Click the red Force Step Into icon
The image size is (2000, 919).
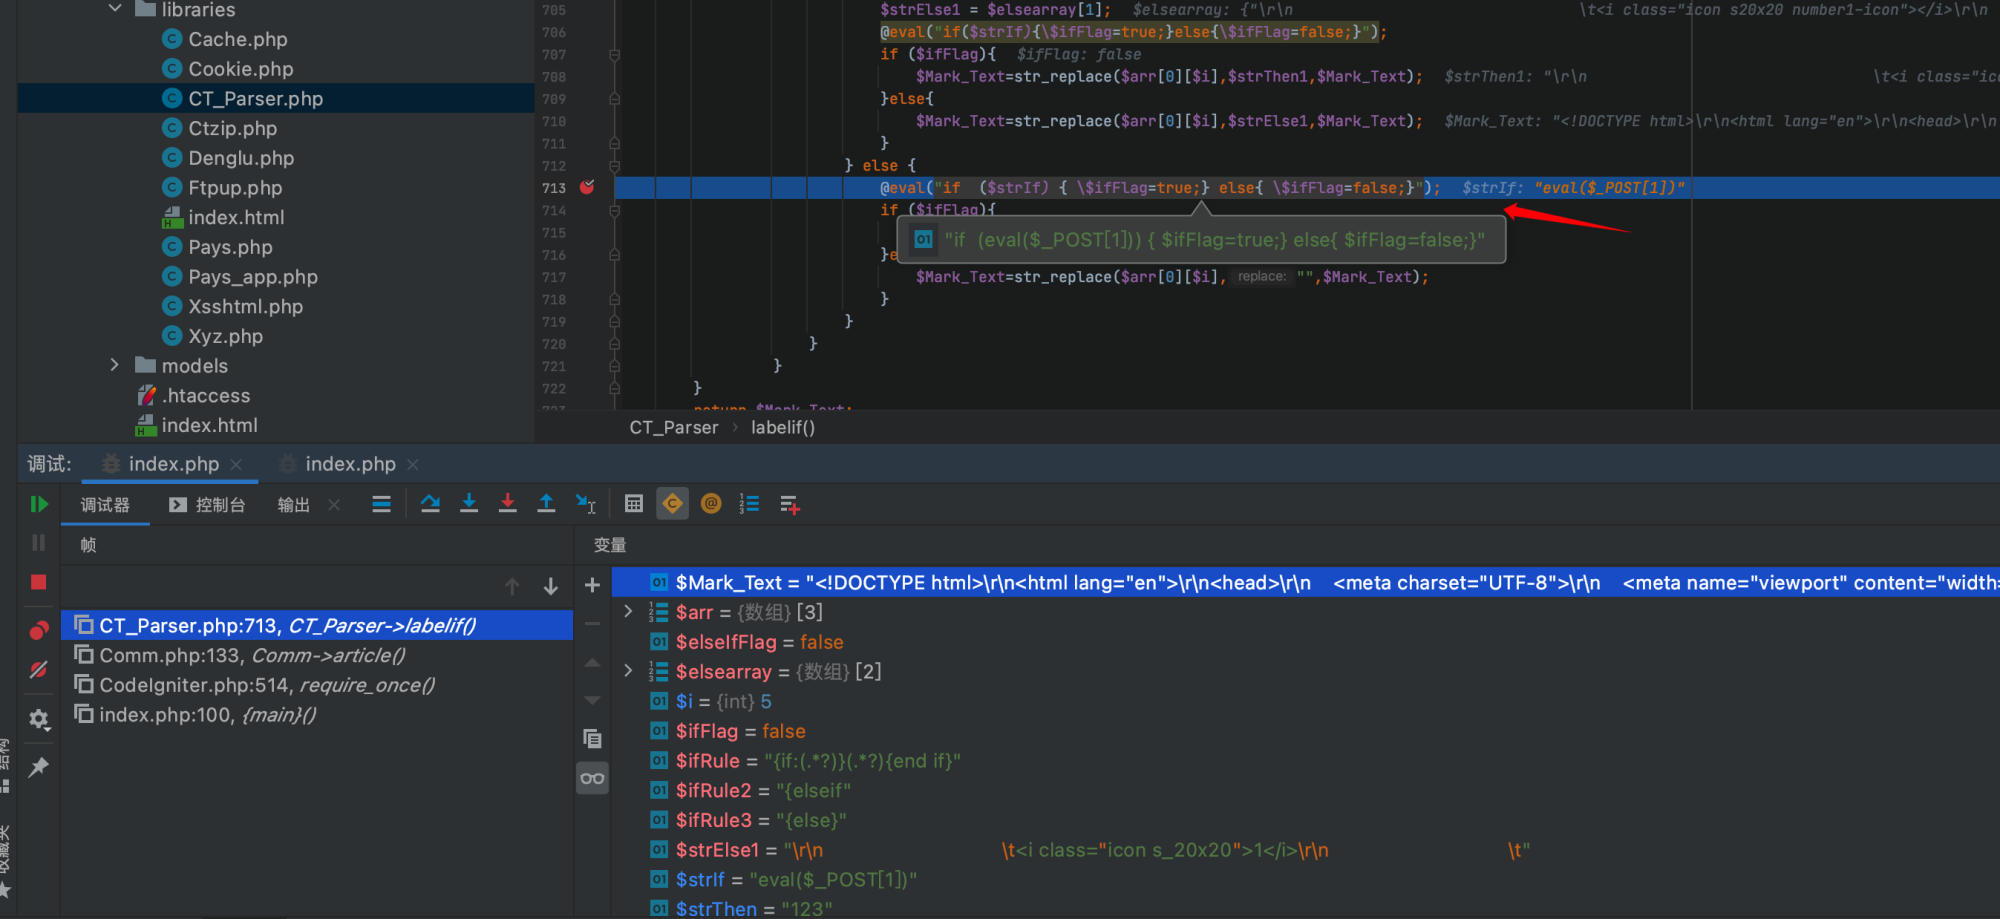point(508,504)
